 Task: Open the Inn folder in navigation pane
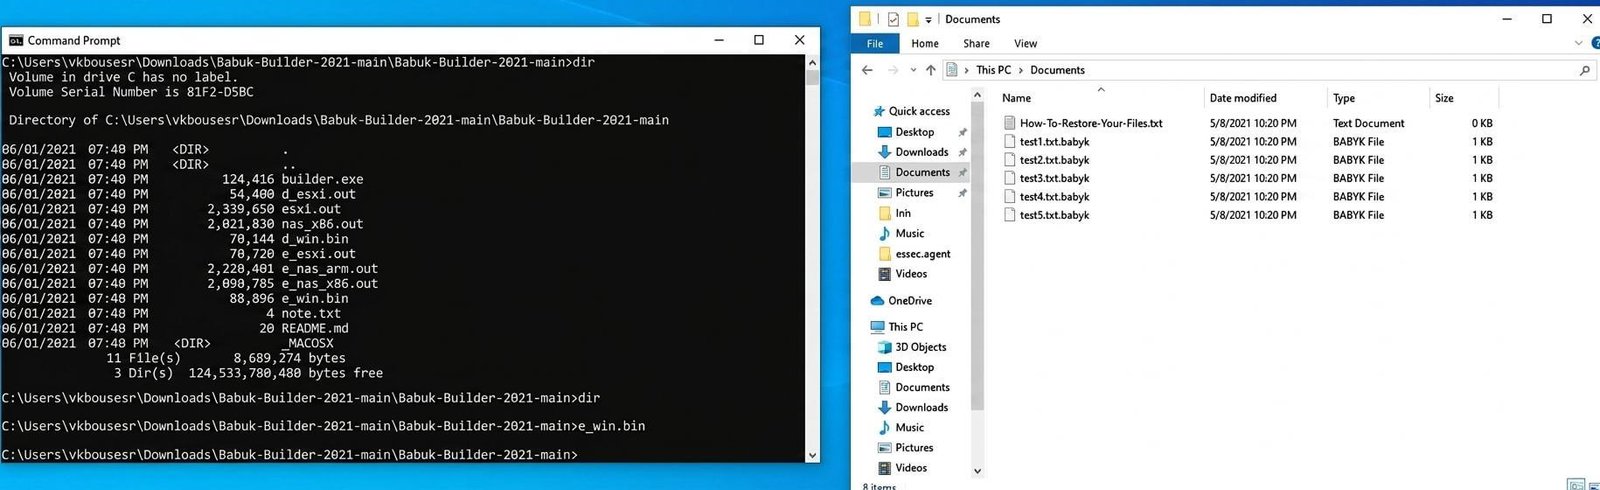pos(903,213)
